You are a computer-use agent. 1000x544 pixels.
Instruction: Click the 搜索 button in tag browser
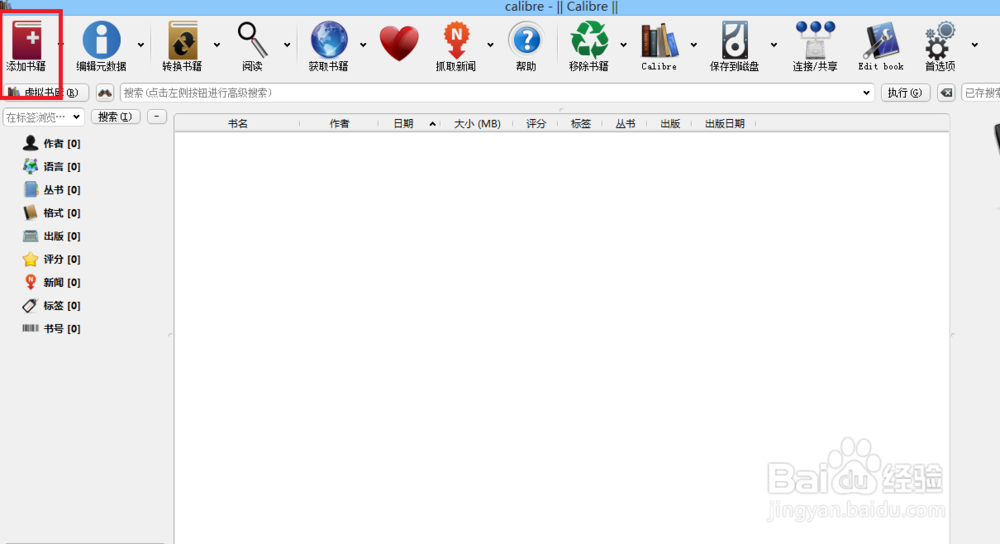click(x=115, y=117)
